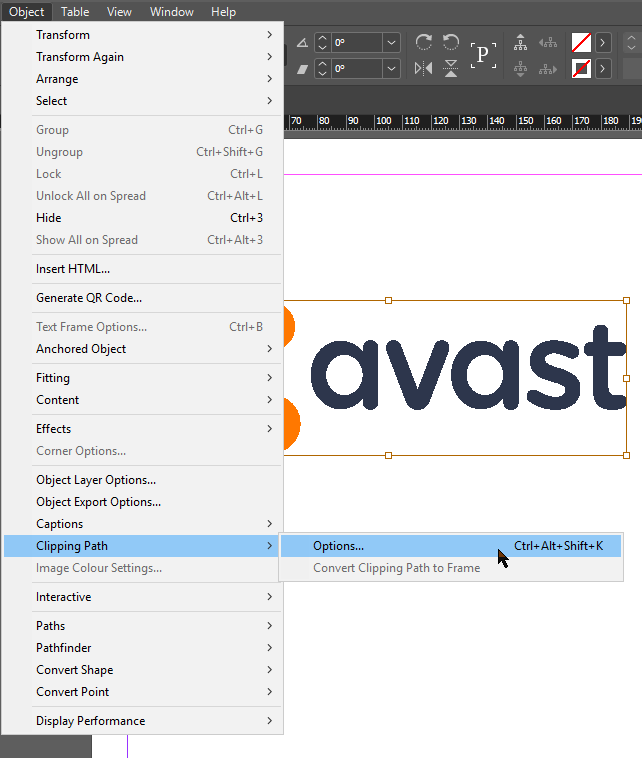
Task: Expand the Anchored Object submenu
Action: (x=142, y=349)
